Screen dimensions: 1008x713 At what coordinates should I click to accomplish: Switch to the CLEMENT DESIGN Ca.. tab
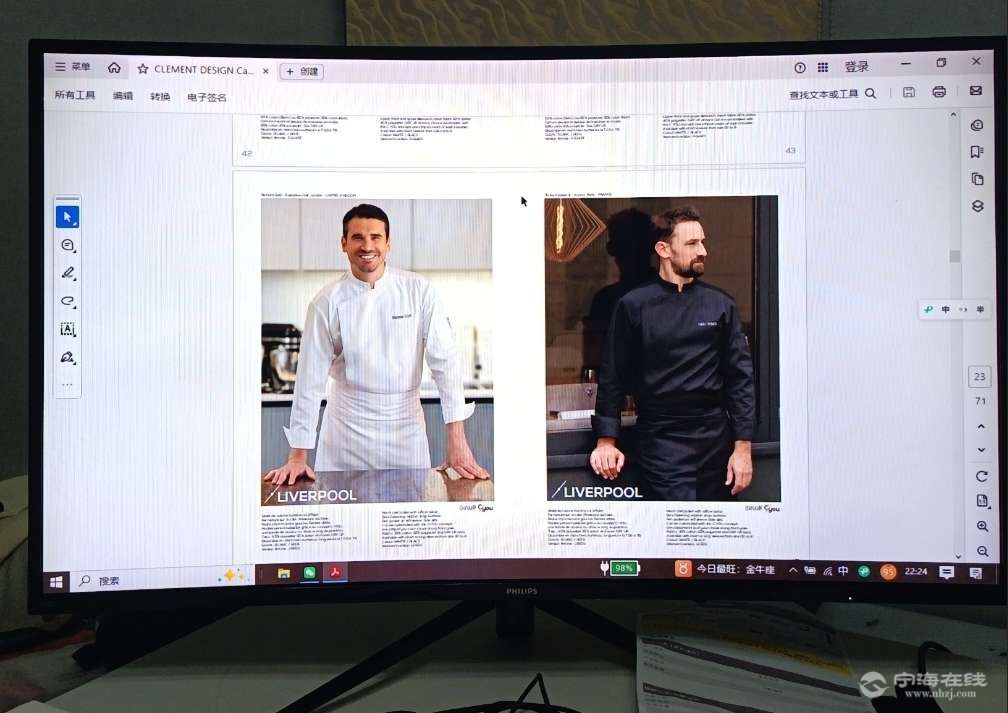[203, 69]
